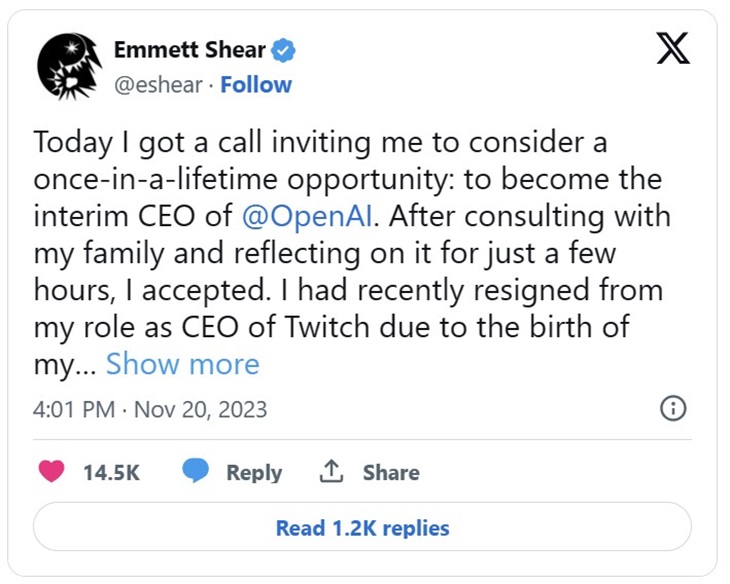The width and height of the screenshot is (730, 584).
Task: Click the 4:01 PM time text
Action: [71, 410]
